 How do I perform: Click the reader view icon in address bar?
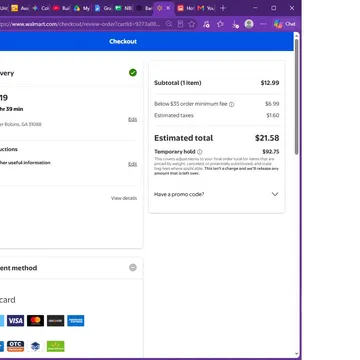coord(180,24)
